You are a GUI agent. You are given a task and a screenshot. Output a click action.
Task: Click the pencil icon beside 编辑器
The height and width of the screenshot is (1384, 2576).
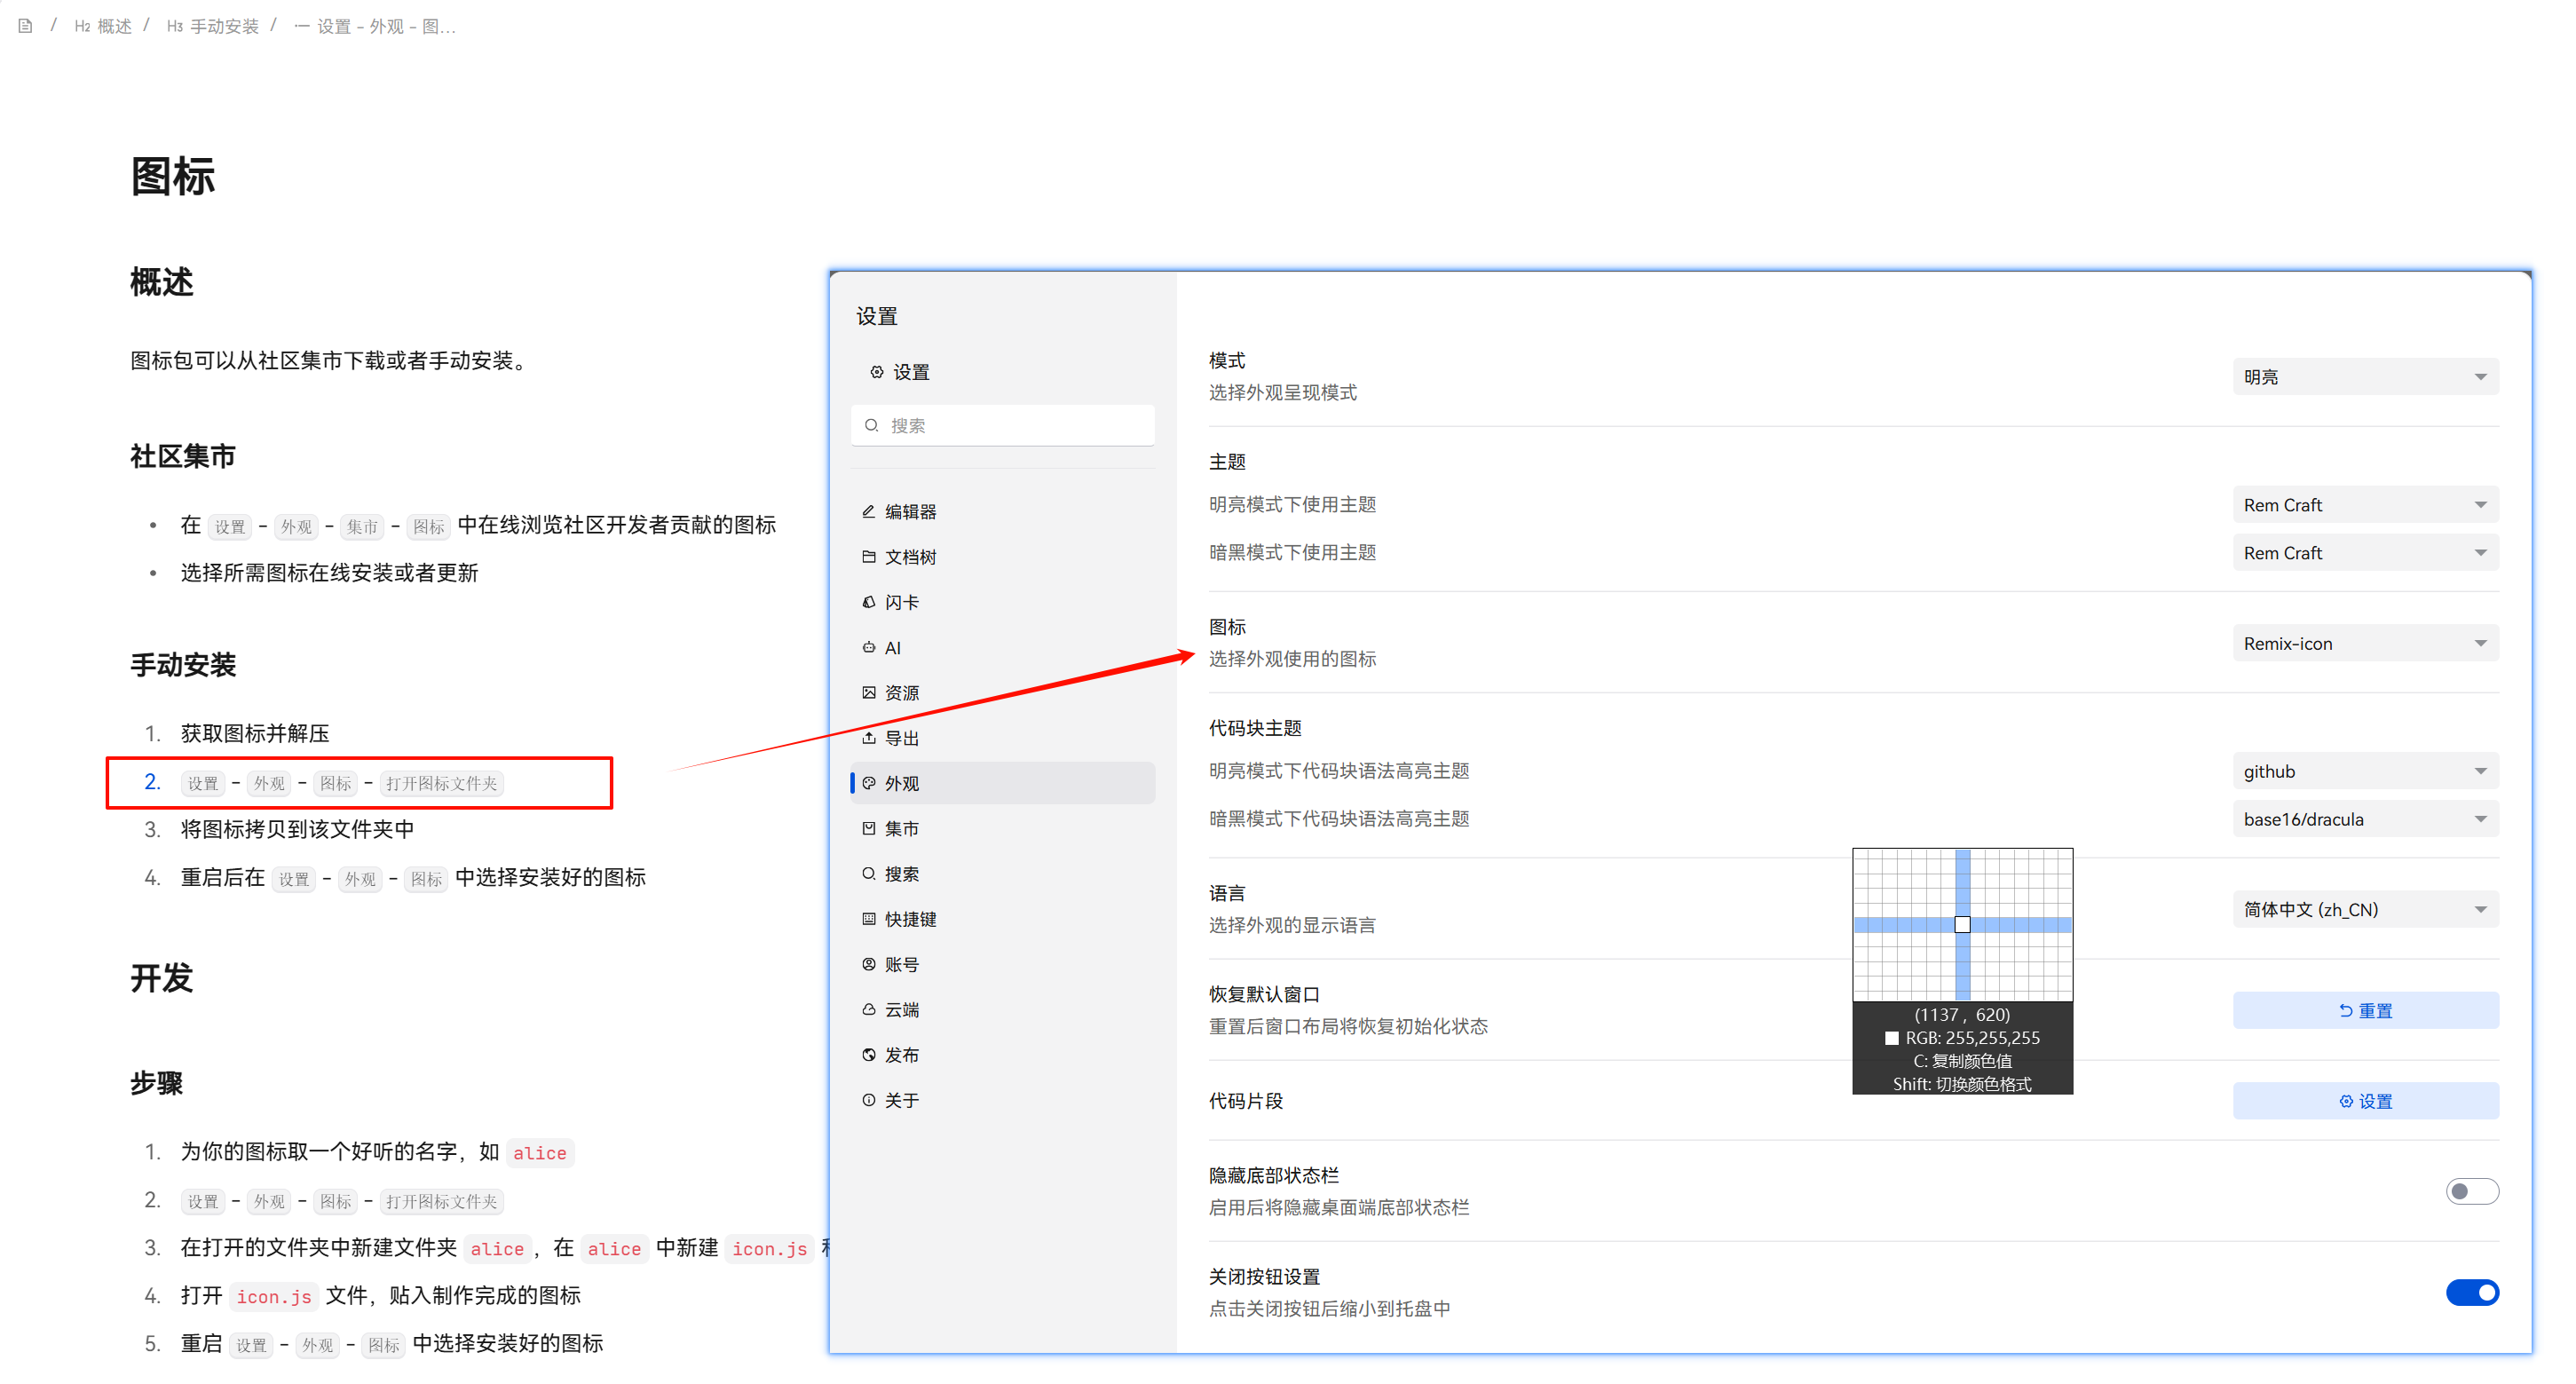pyautogui.click(x=868, y=511)
